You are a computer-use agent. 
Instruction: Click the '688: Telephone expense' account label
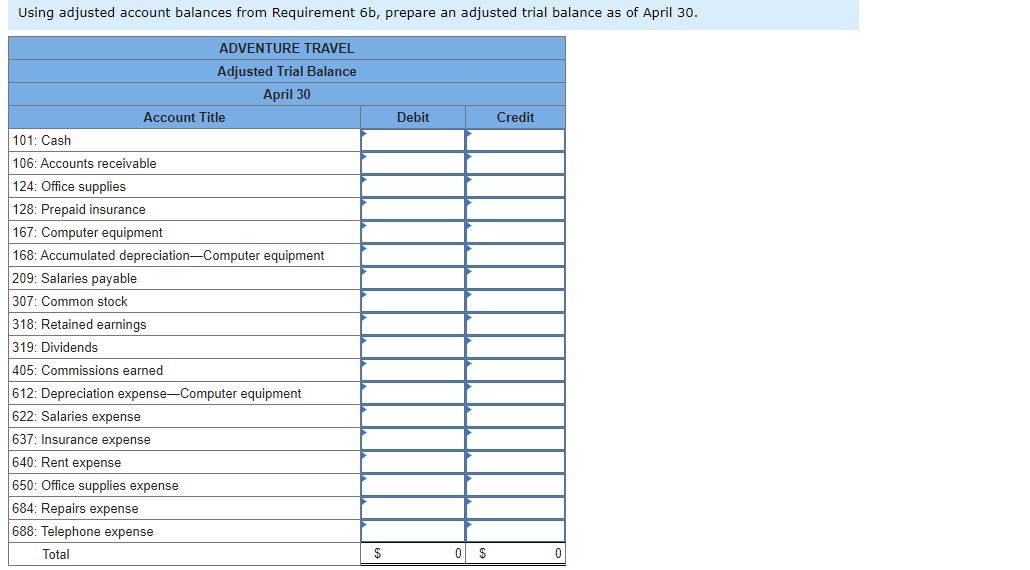coord(83,531)
